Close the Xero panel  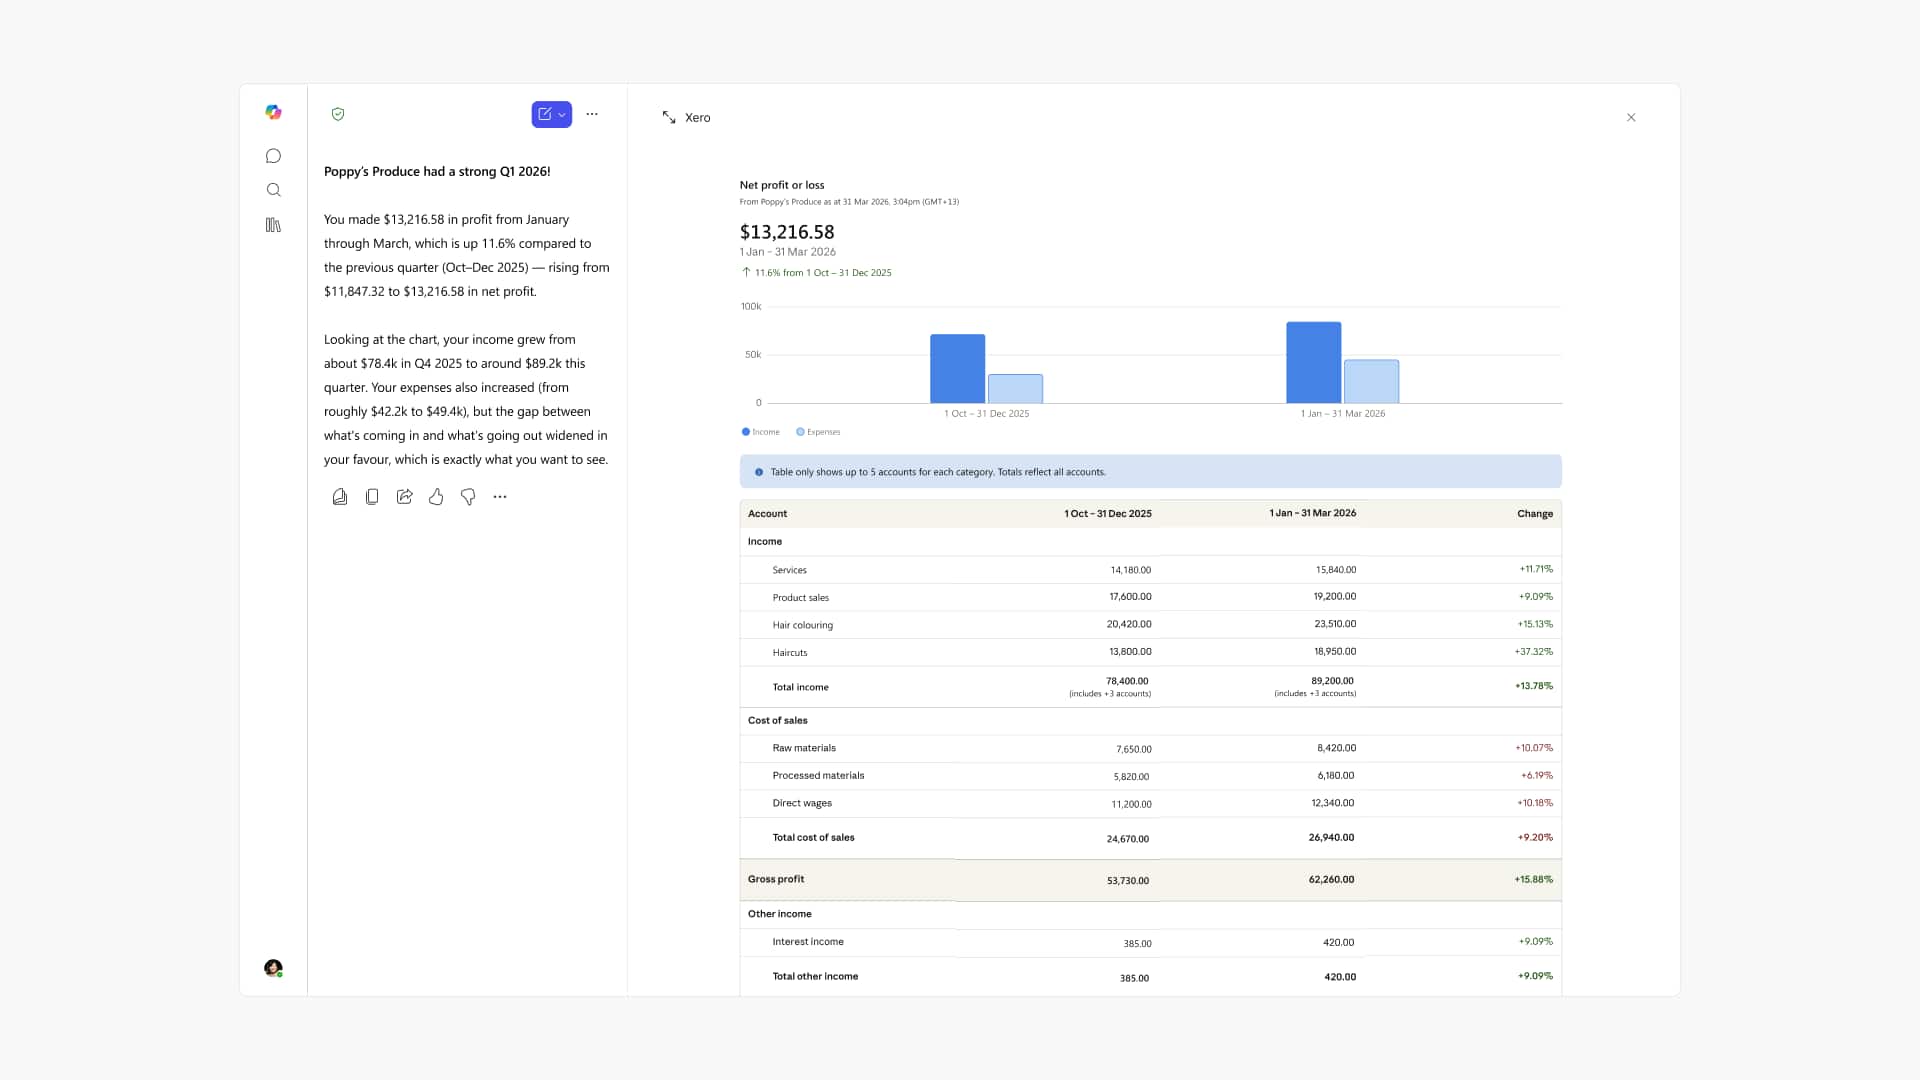[x=1631, y=117]
